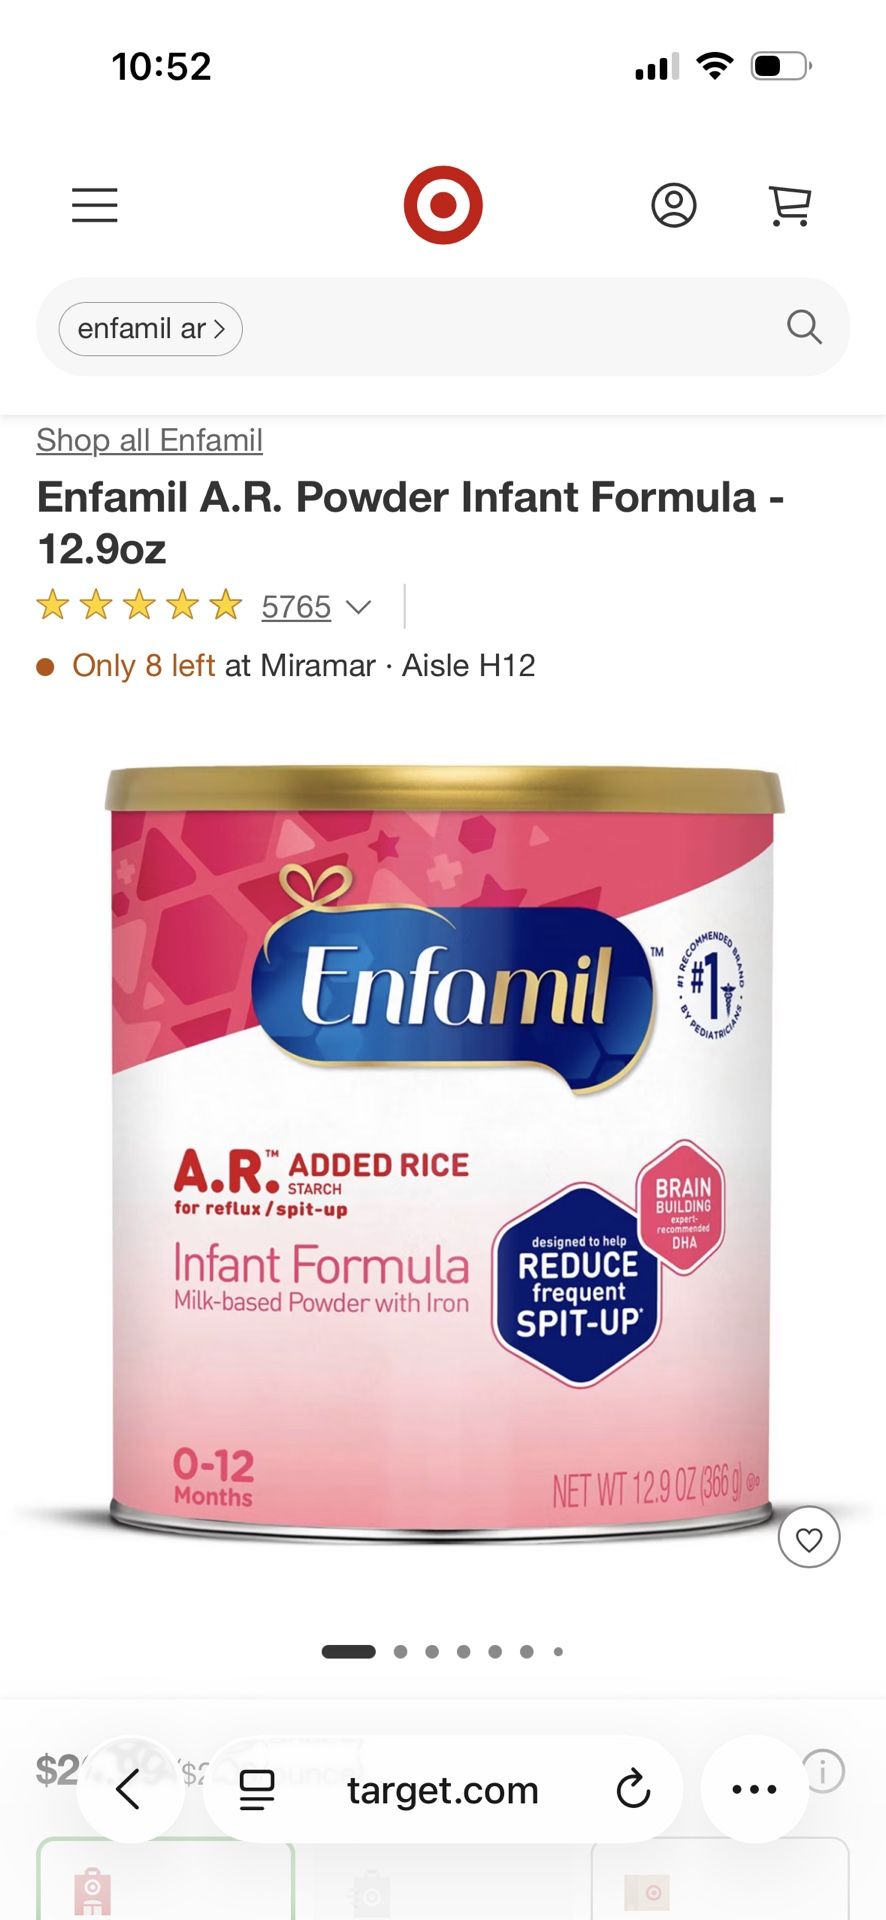Select the last small carousel dot

(558, 1652)
